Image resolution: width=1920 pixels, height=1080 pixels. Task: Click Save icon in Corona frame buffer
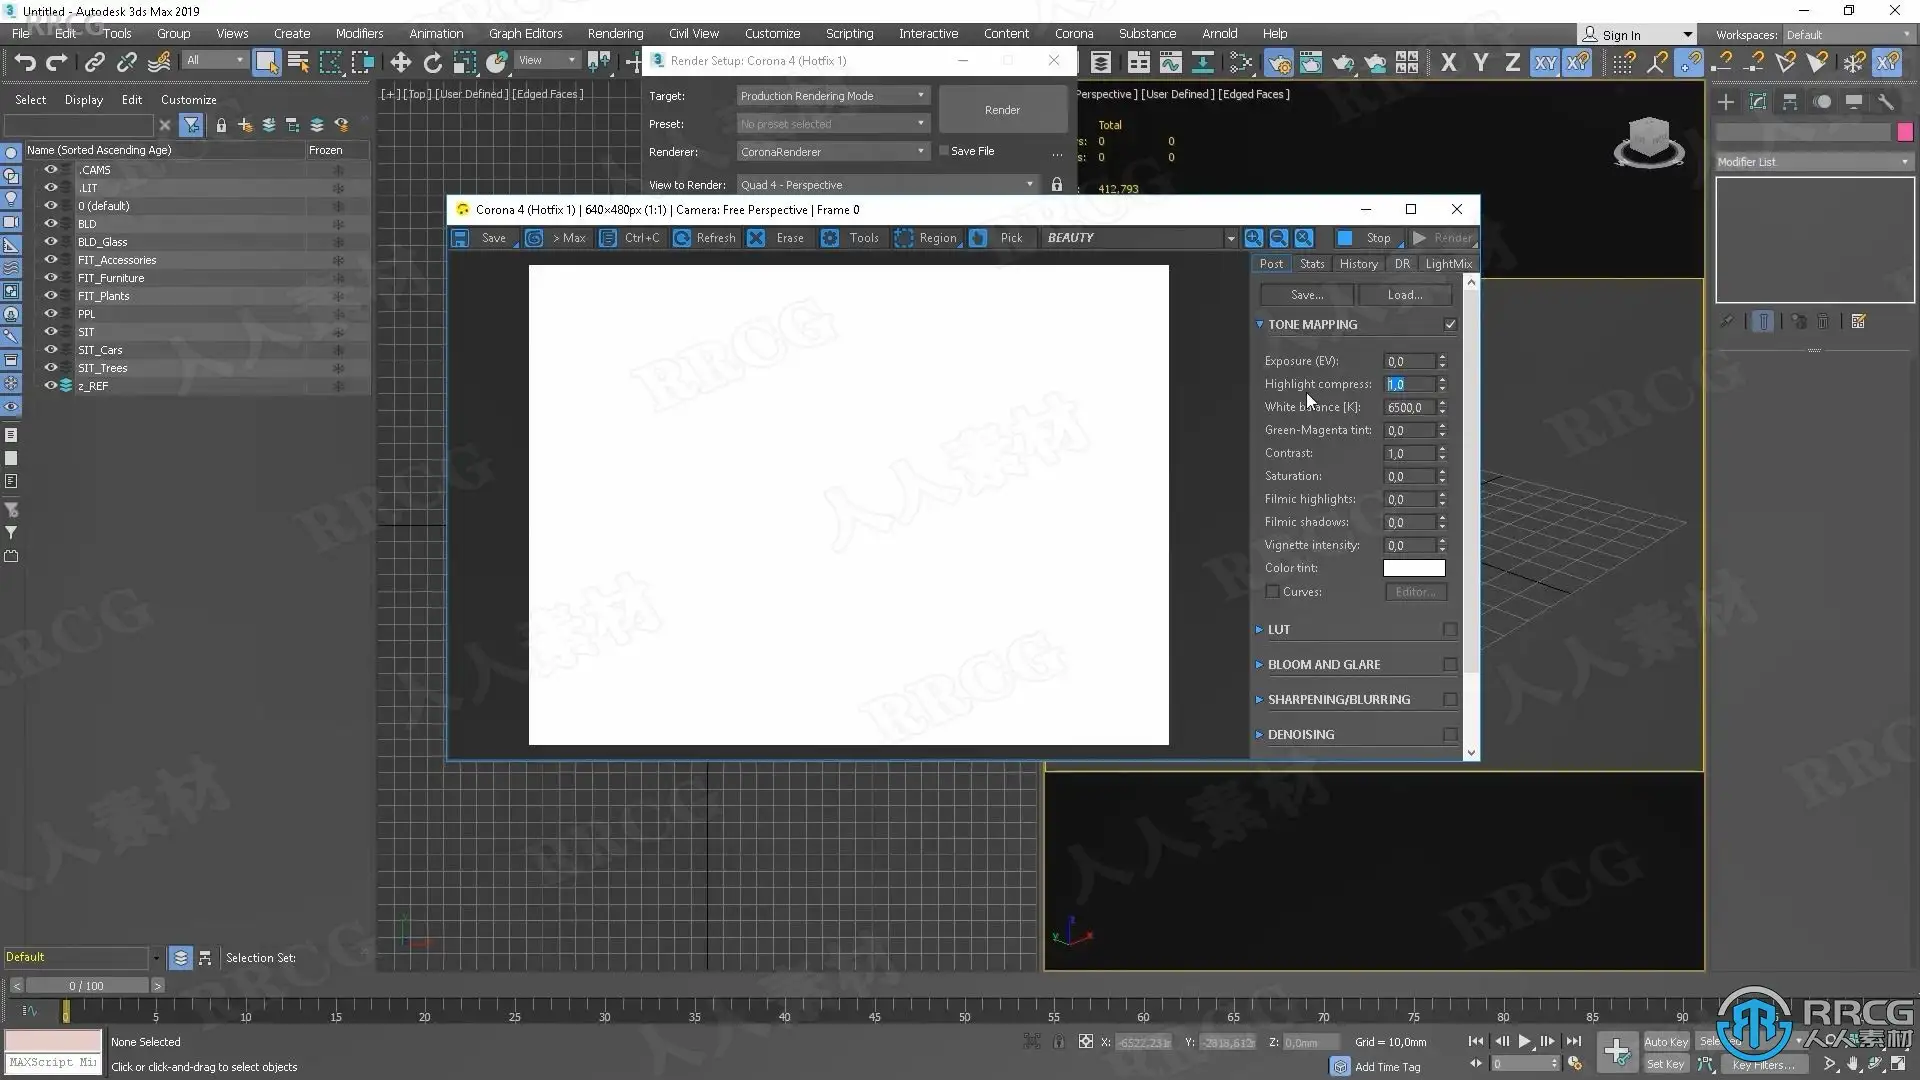pyautogui.click(x=460, y=238)
